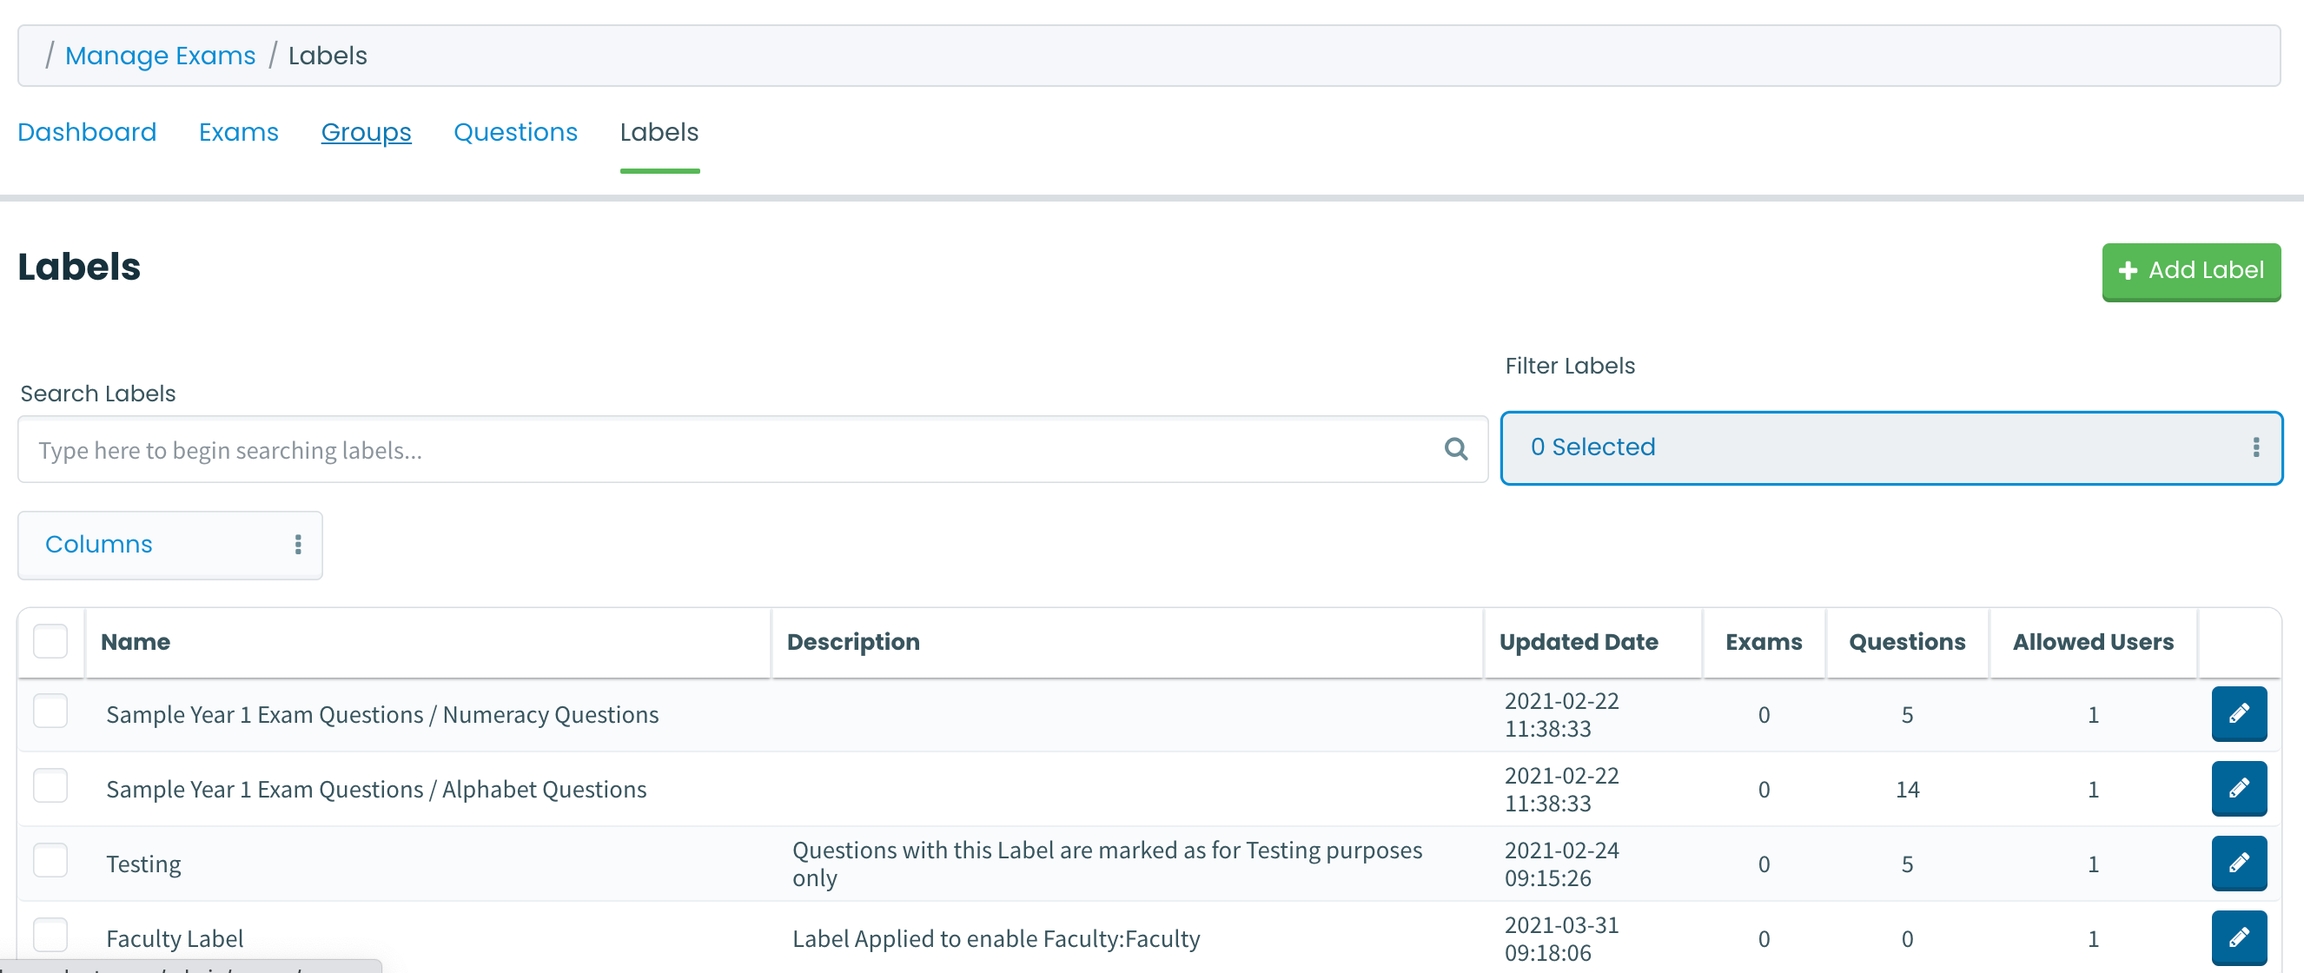2304x973 pixels.
Task: Click the three-dot icon on Columns
Action: click(x=297, y=544)
